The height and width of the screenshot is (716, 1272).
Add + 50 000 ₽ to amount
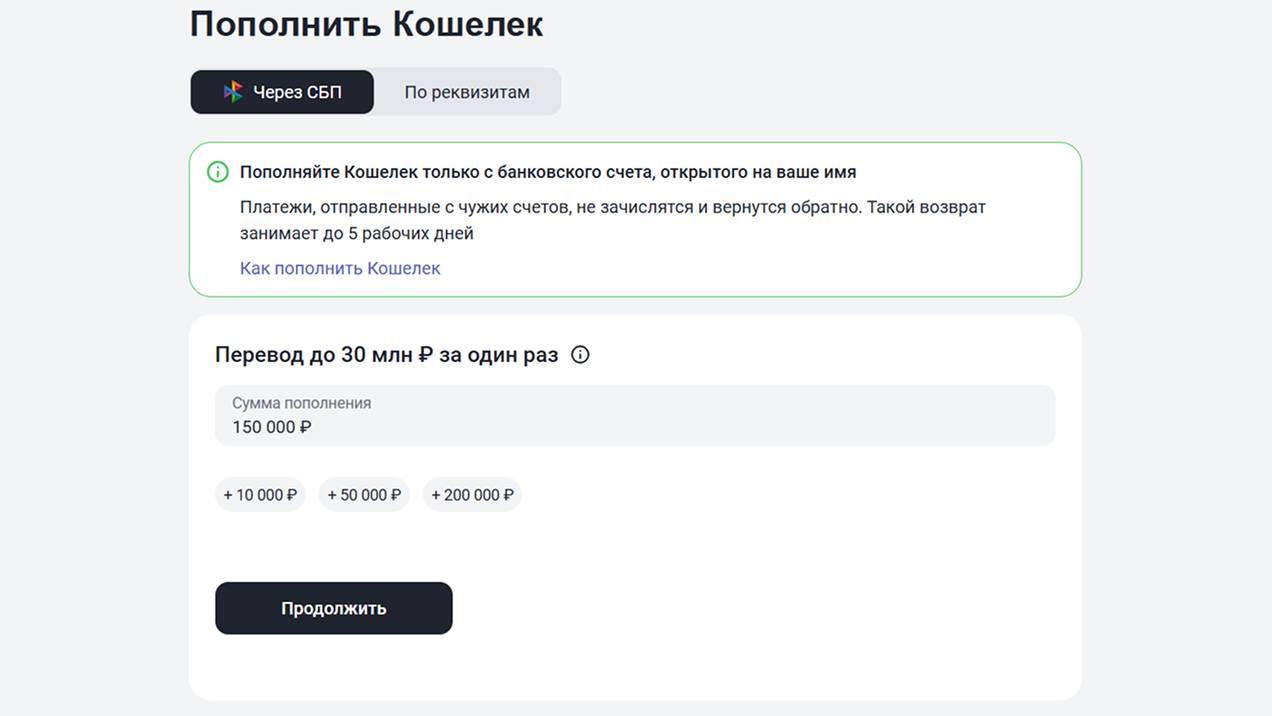[364, 494]
